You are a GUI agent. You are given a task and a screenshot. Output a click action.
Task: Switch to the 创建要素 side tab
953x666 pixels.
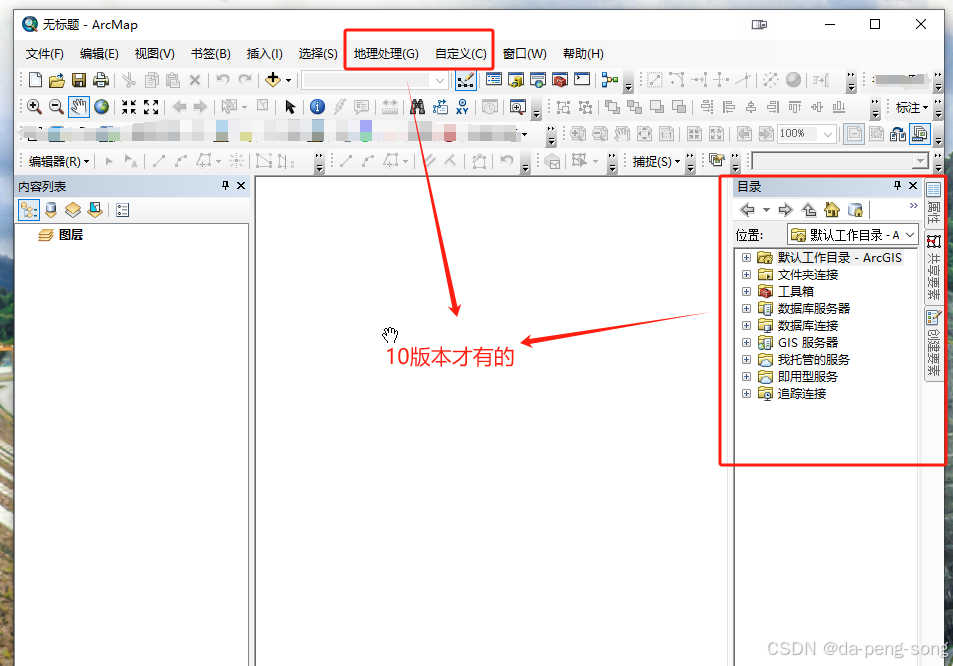tap(934, 343)
